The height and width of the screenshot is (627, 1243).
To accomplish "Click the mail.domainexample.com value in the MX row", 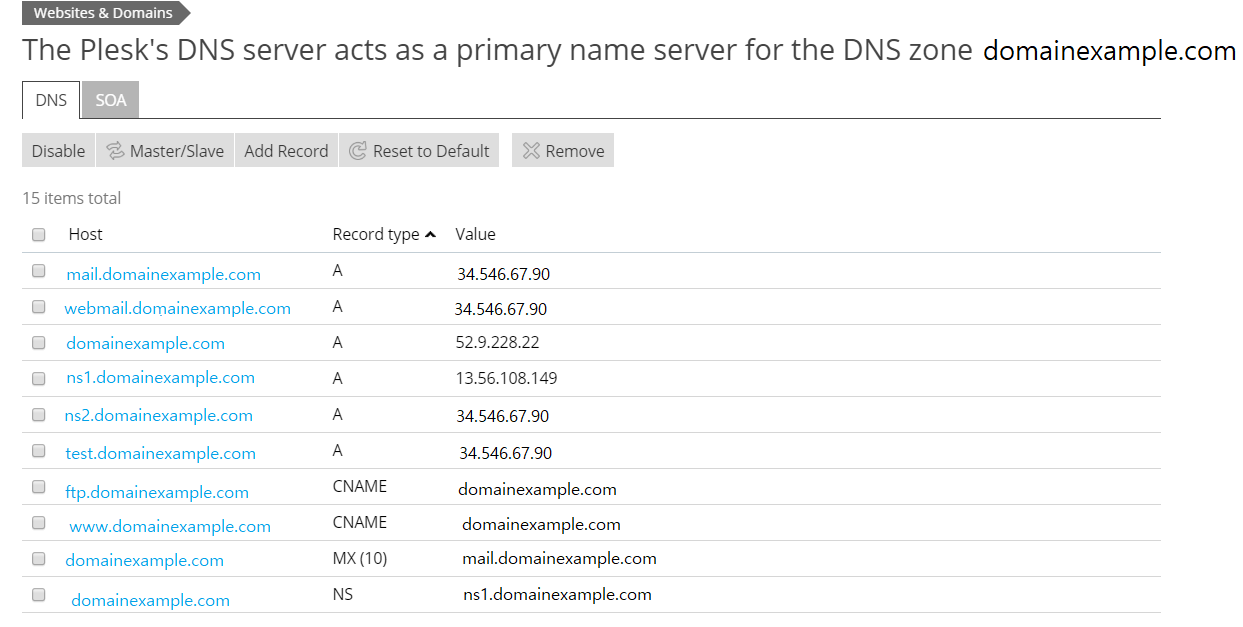I will (x=560, y=558).
